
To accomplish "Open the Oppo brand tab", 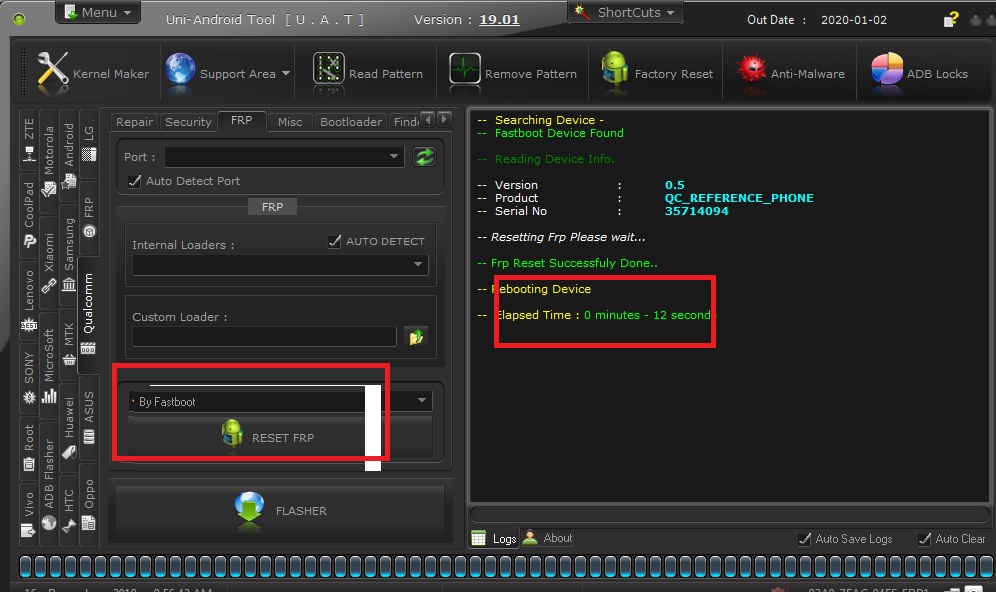I will point(89,504).
